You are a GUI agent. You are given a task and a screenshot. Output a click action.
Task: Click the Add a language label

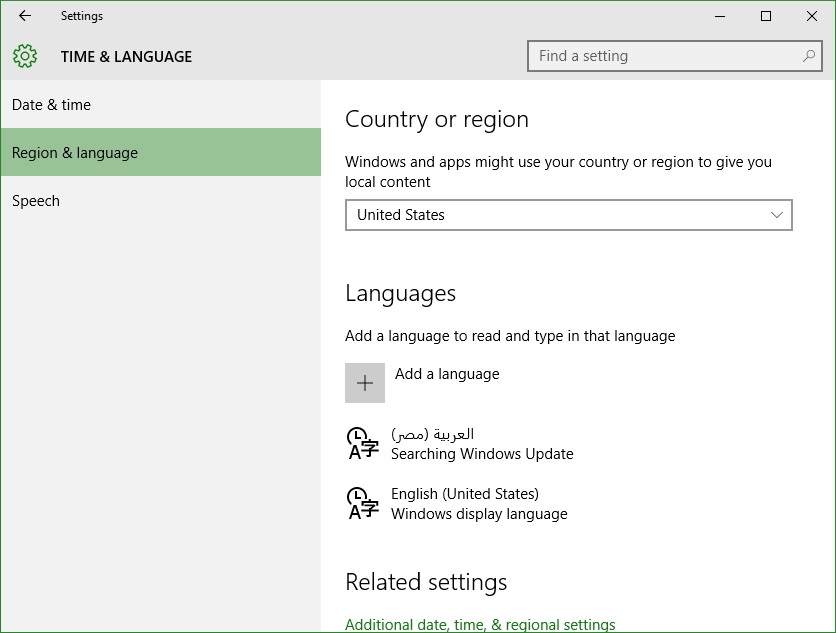[x=447, y=374]
